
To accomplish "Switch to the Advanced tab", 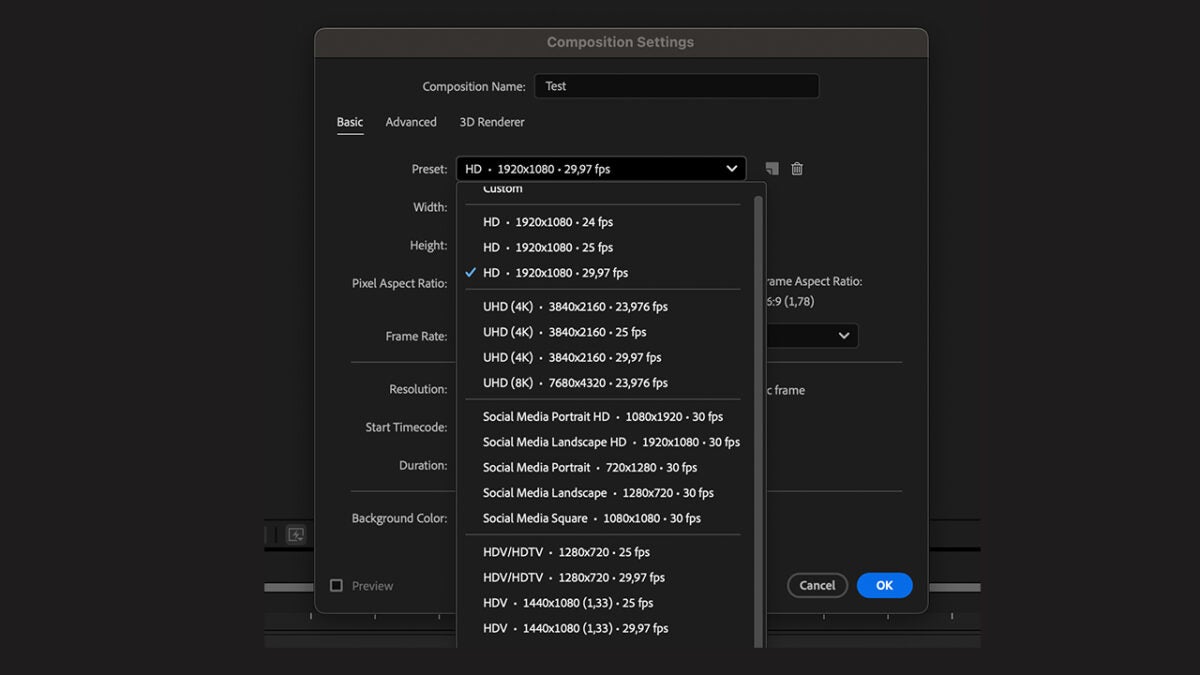I will tap(411, 122).
